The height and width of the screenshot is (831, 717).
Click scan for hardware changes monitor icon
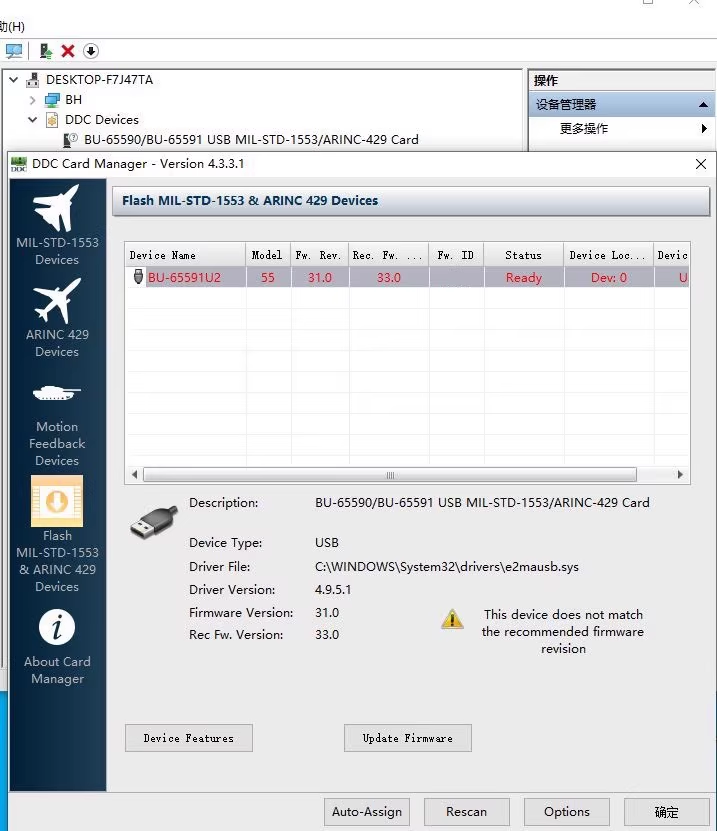(14, 51)
